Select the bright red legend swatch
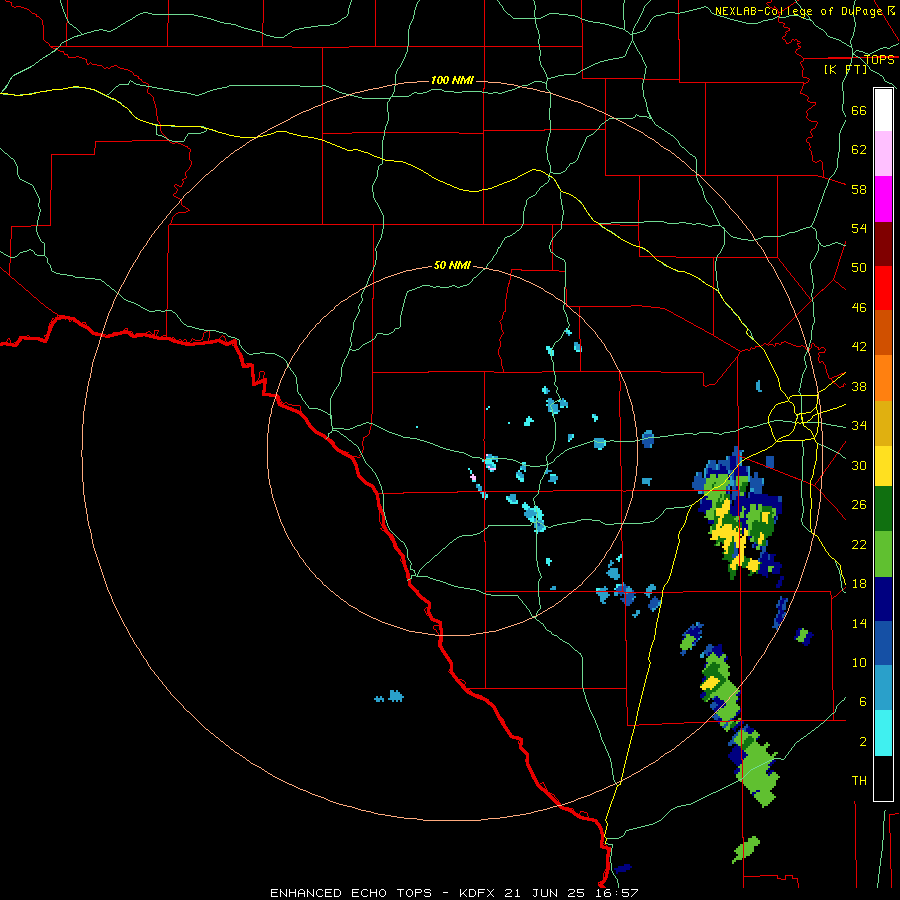 883,288
